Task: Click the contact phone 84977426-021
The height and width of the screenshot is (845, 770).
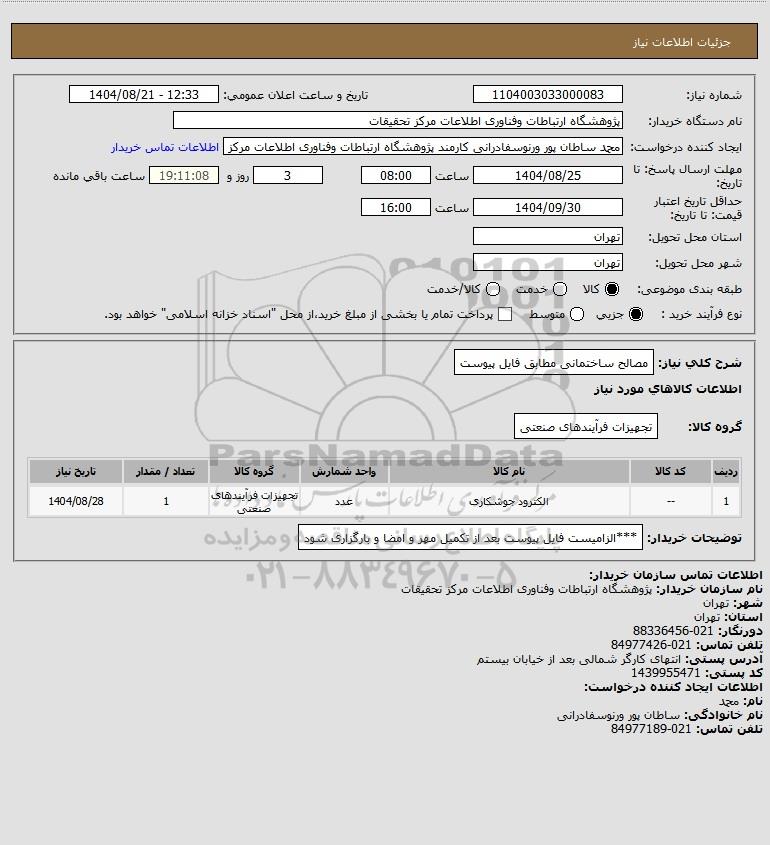Action: coord(650,645)
